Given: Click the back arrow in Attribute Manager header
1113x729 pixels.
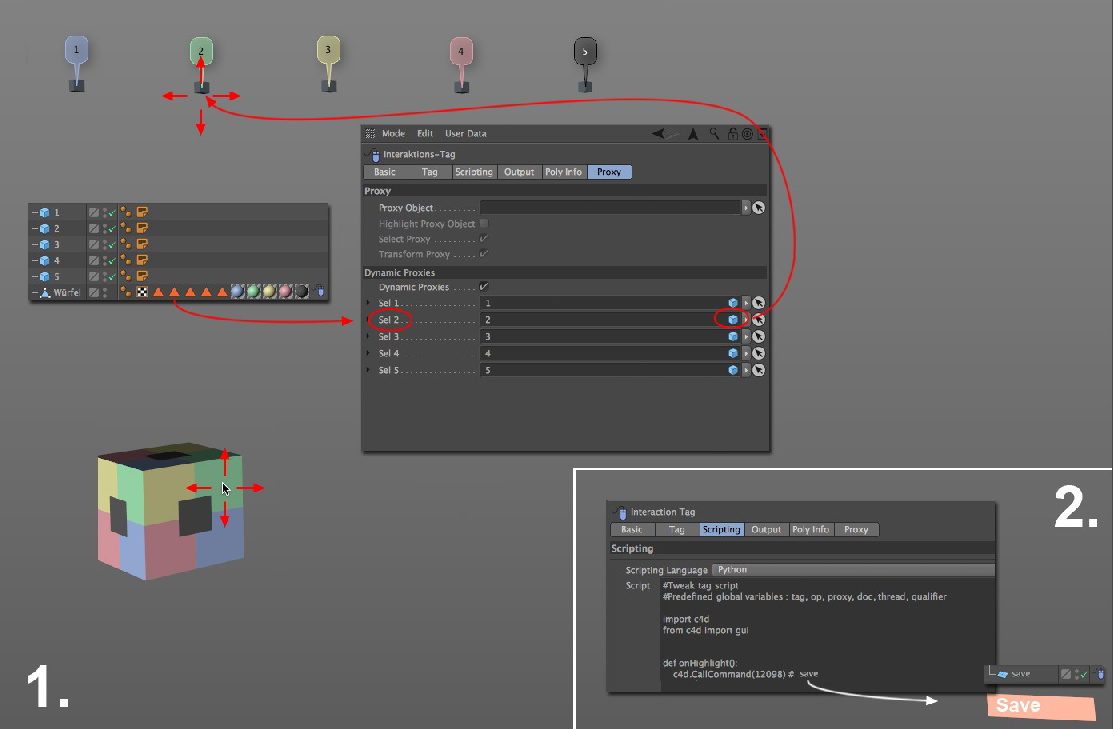Looking at the screenshot, I should coord(658,134).
